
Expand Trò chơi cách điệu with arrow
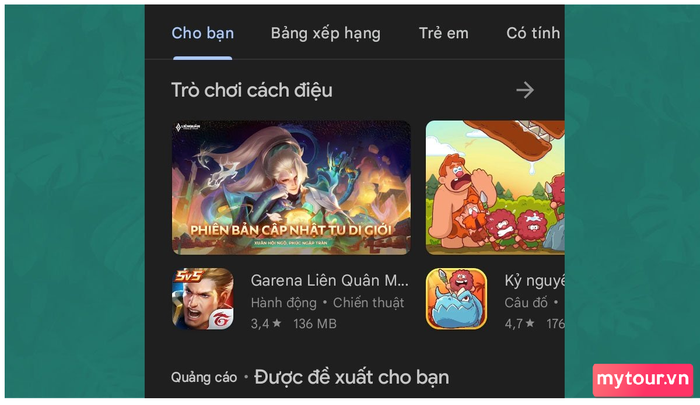[x=525, y=90]
